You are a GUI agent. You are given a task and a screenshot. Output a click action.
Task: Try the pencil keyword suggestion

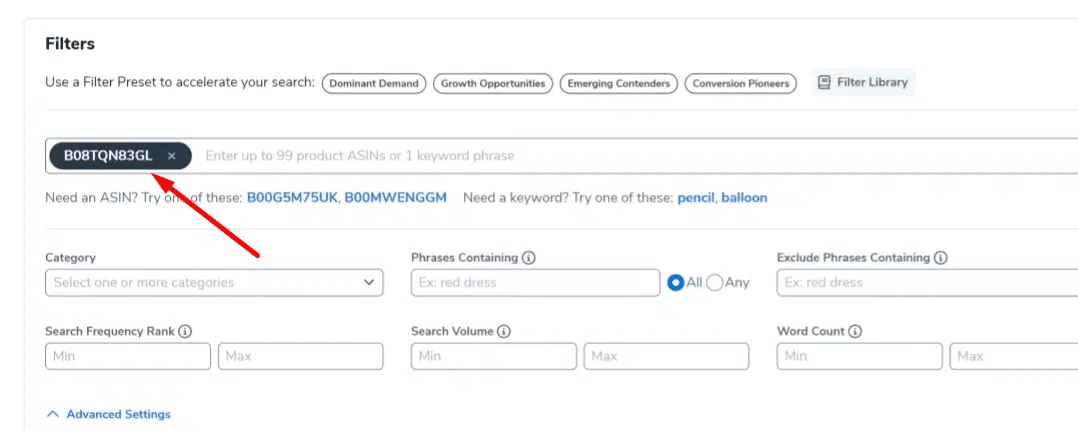coord(695,198)
